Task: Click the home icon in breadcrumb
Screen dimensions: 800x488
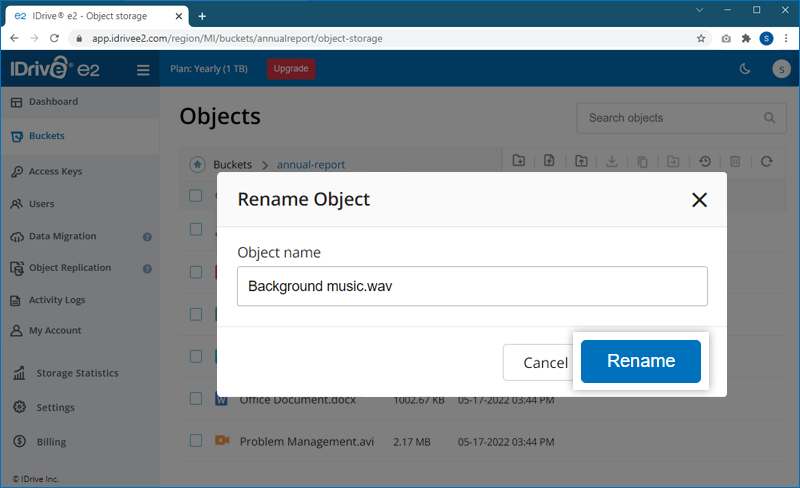Action: tap(197, 164)
